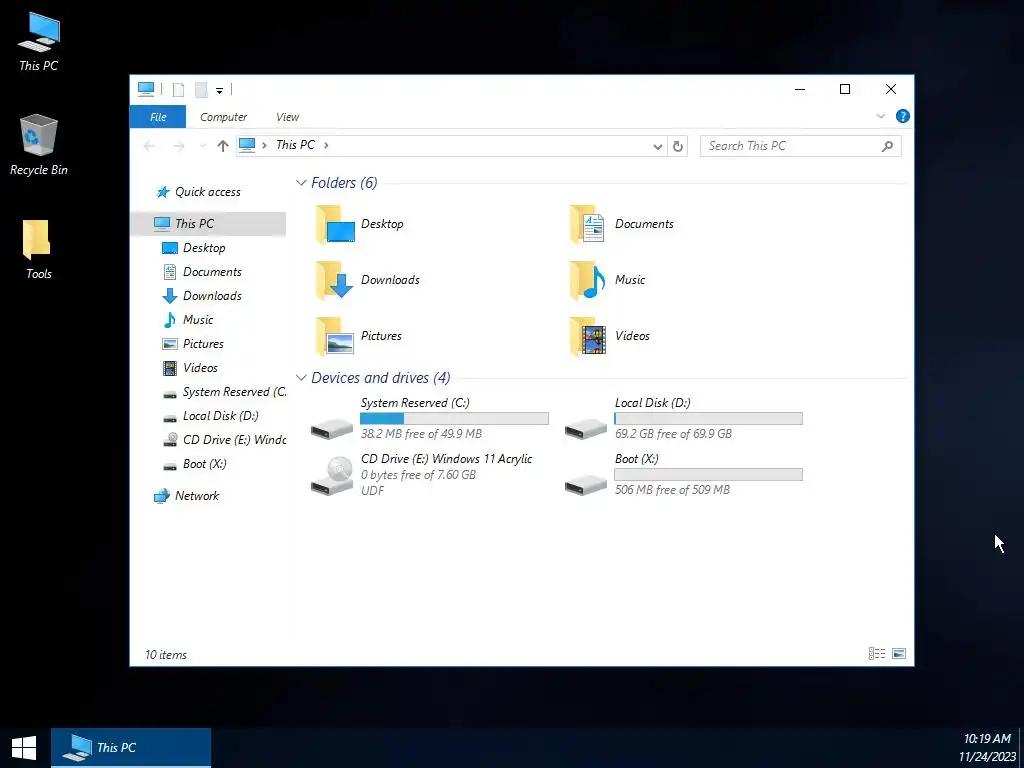This screenshot has width=1024, height=768.
Task: Click the 38.2 MB free of 49.9 MB text
Action: [421, 434]
